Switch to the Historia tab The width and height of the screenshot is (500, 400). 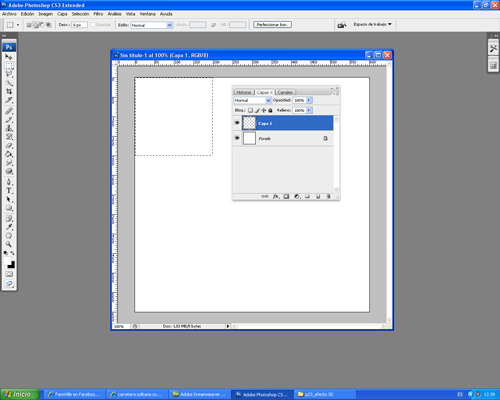[x=244, y=92]
